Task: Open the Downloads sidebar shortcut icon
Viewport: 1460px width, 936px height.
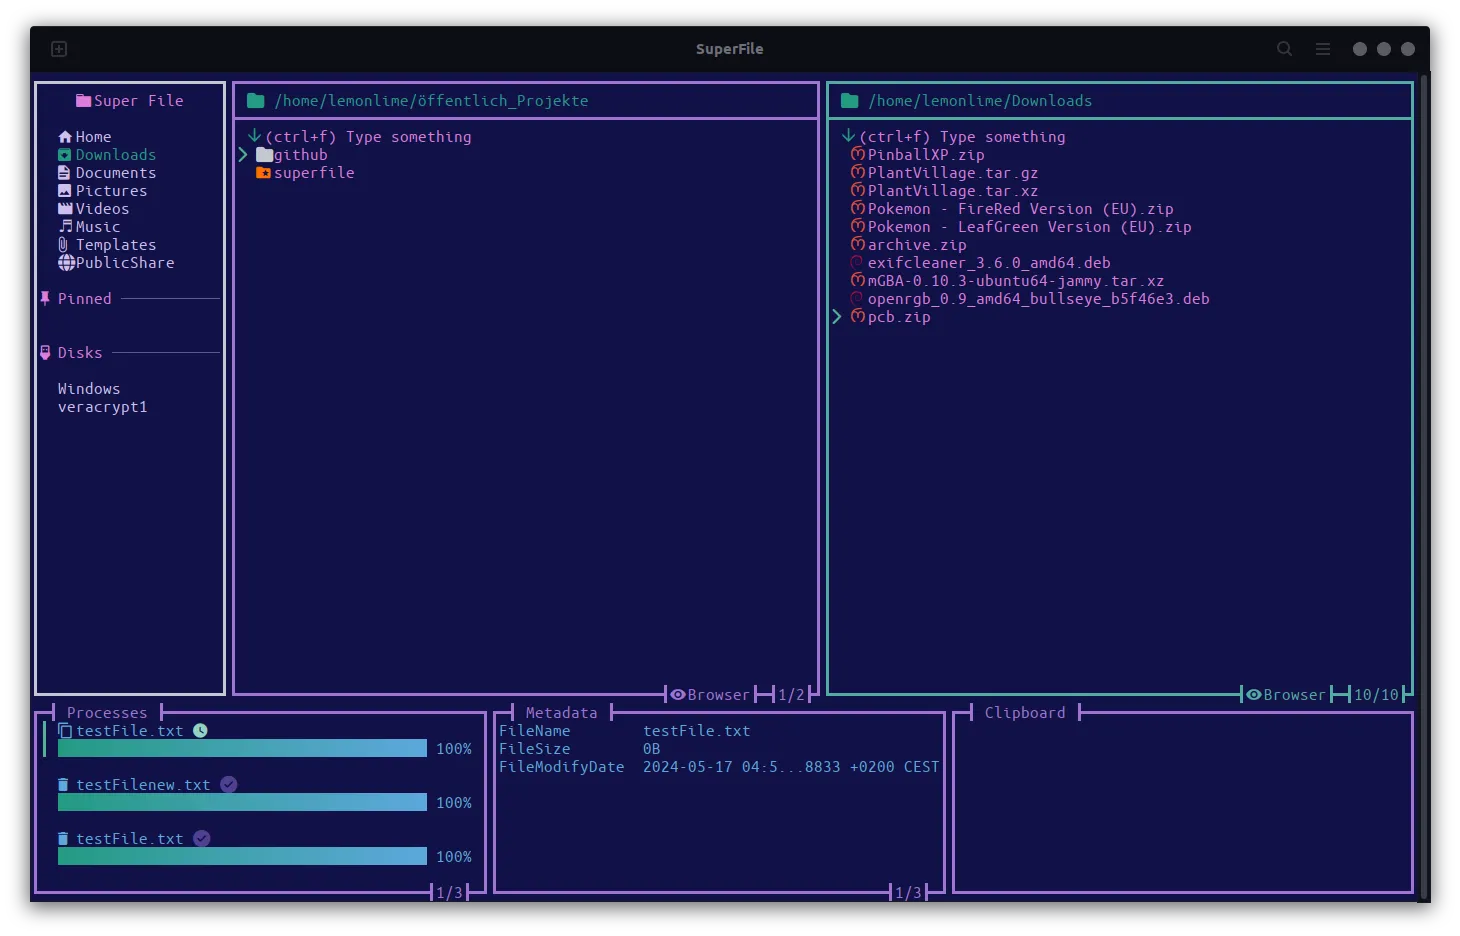Action: (x=64, y=154)
